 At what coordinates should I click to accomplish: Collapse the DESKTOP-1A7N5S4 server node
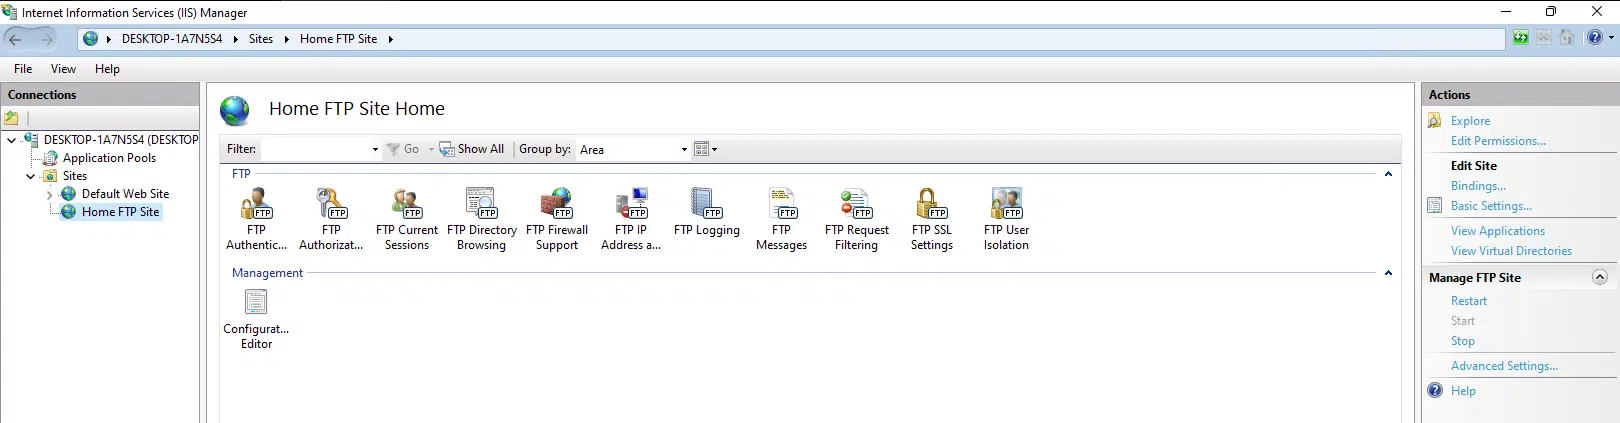click(11, 140)
